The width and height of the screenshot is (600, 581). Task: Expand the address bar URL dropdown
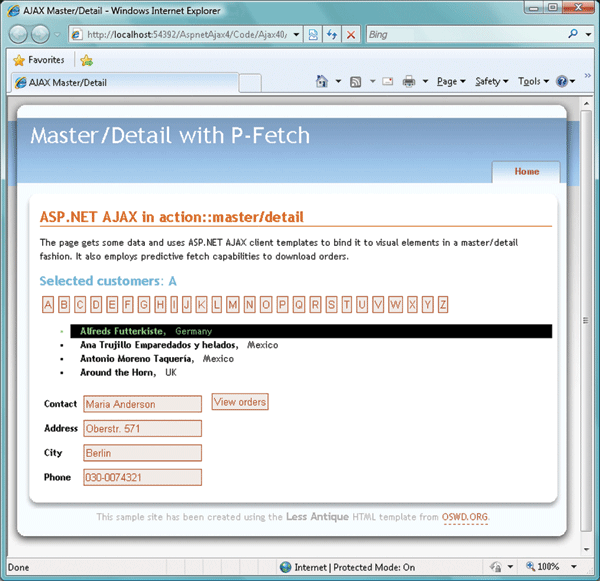(x=296, y=34)
